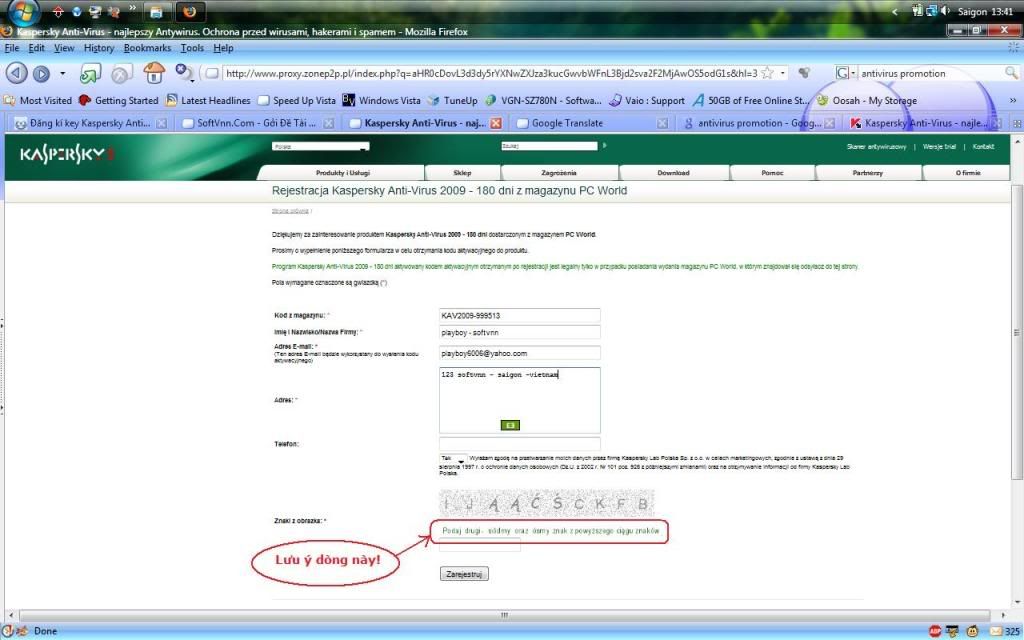Open the Produkty i Usługi navigation tab

(x=342, y=173)
